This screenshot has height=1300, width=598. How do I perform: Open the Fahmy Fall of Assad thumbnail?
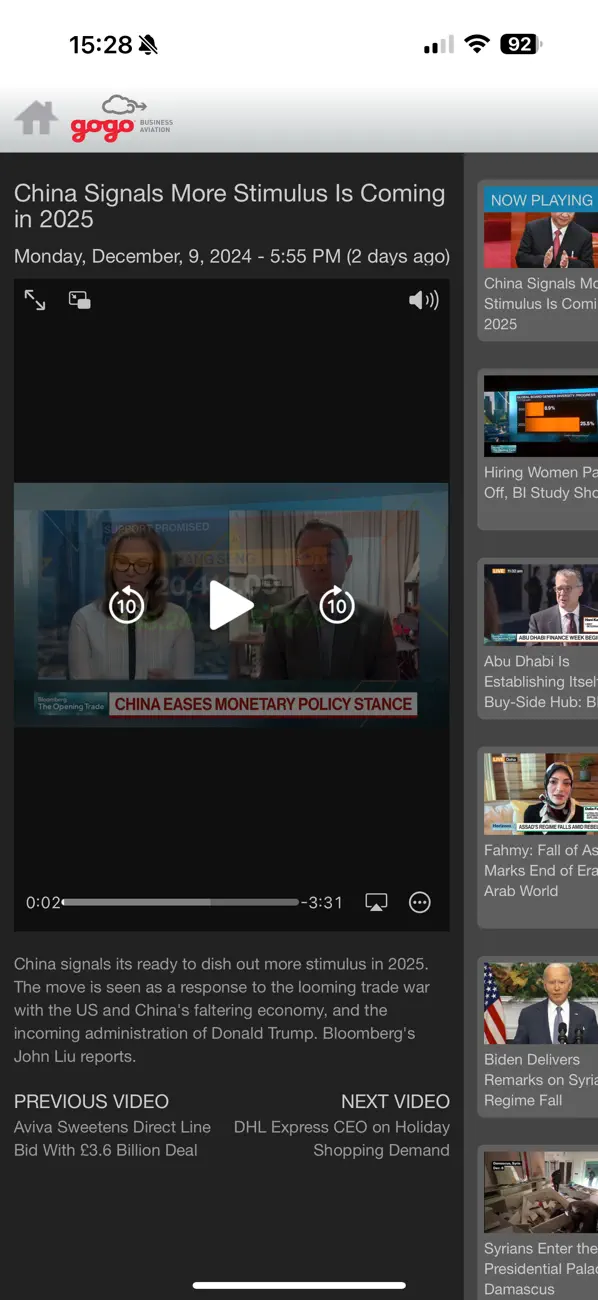pyautogui.click(x=541, y=794)
